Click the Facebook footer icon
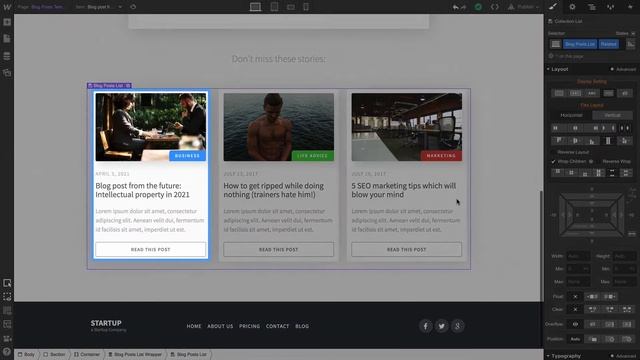 (425, 326)
